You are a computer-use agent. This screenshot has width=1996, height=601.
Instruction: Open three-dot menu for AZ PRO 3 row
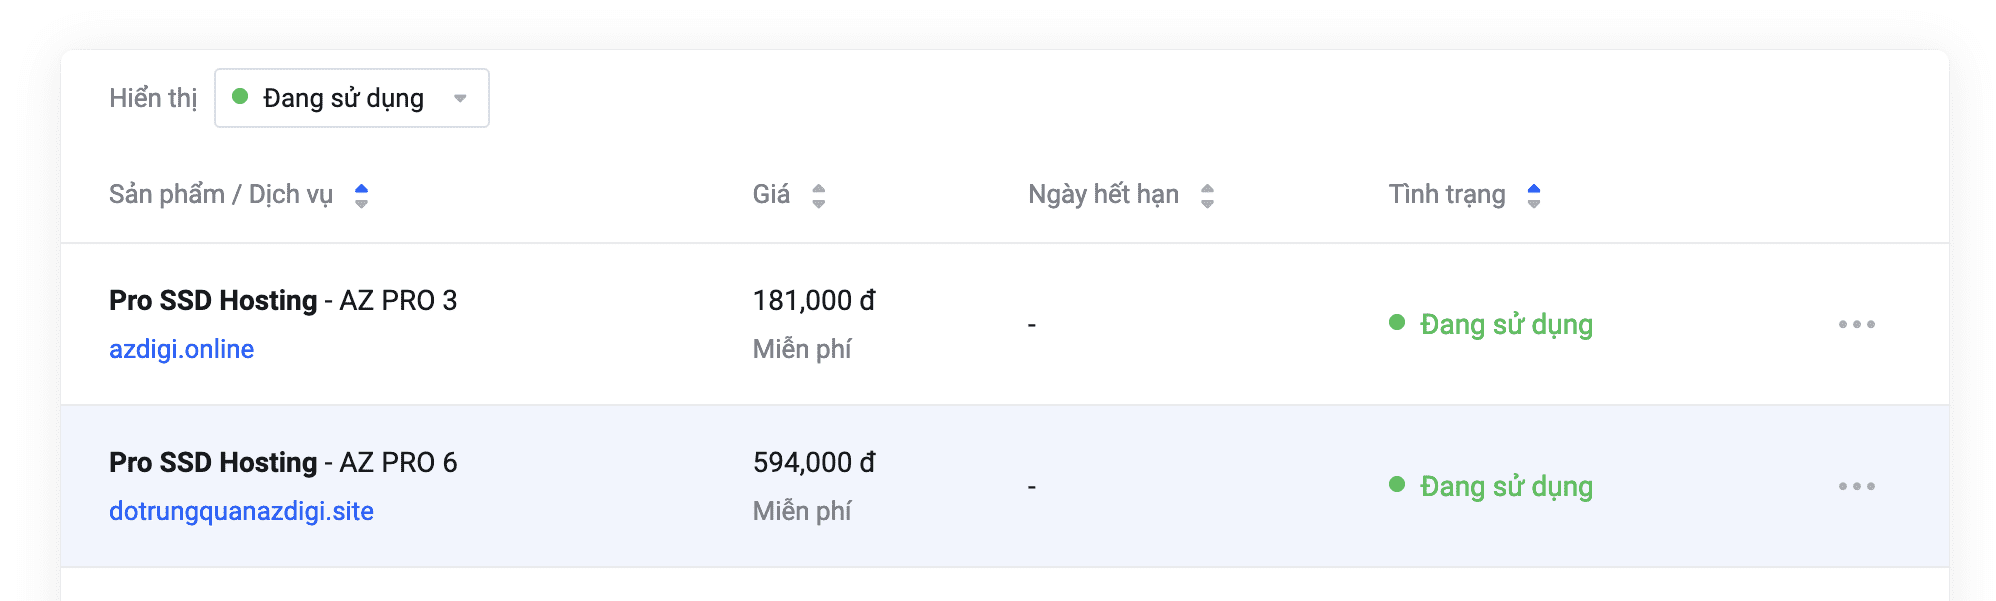point(1856,324)
